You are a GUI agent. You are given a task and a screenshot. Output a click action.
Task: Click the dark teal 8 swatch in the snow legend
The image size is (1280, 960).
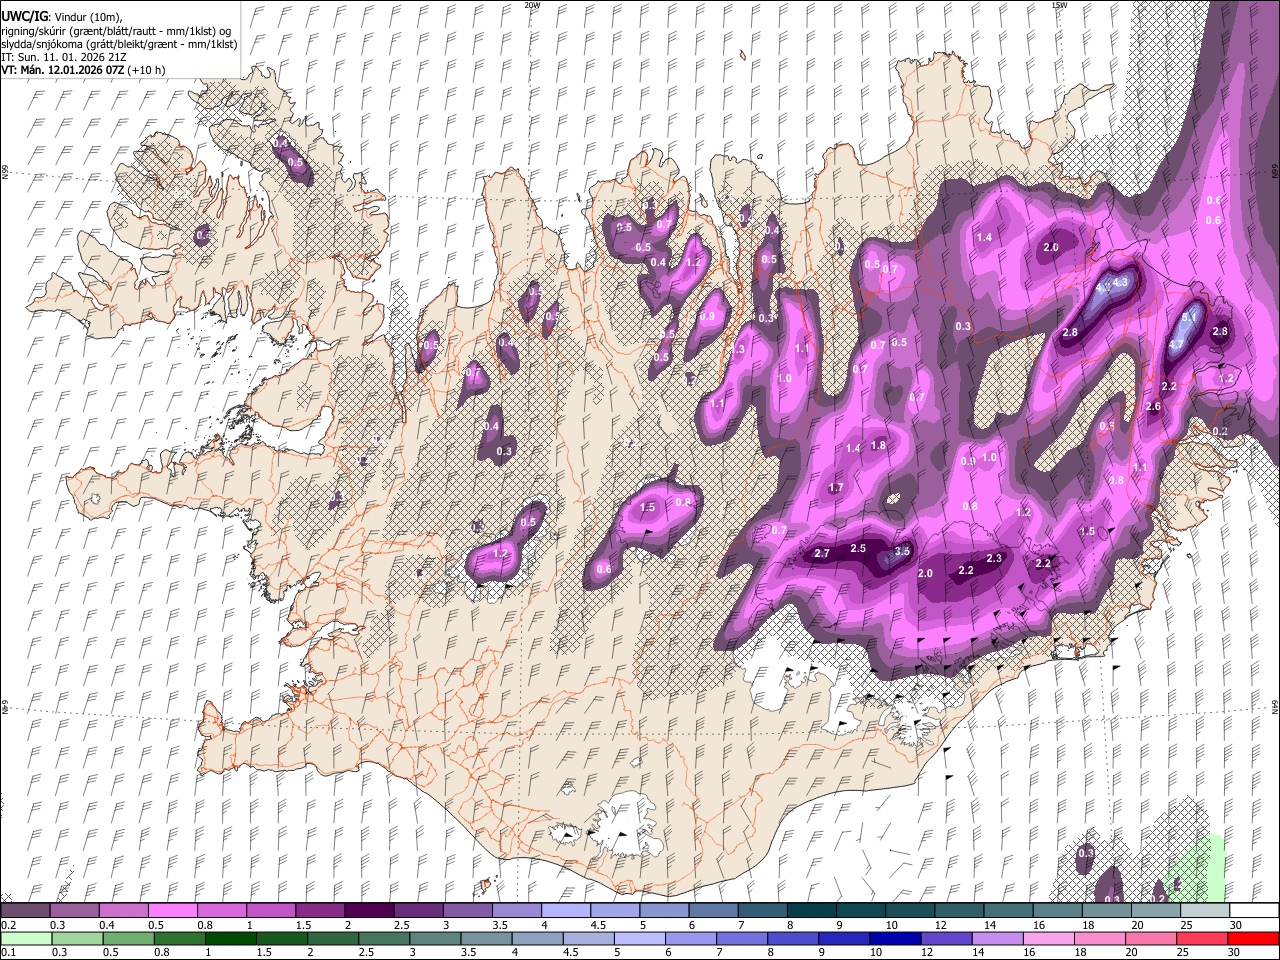point(811,911)
